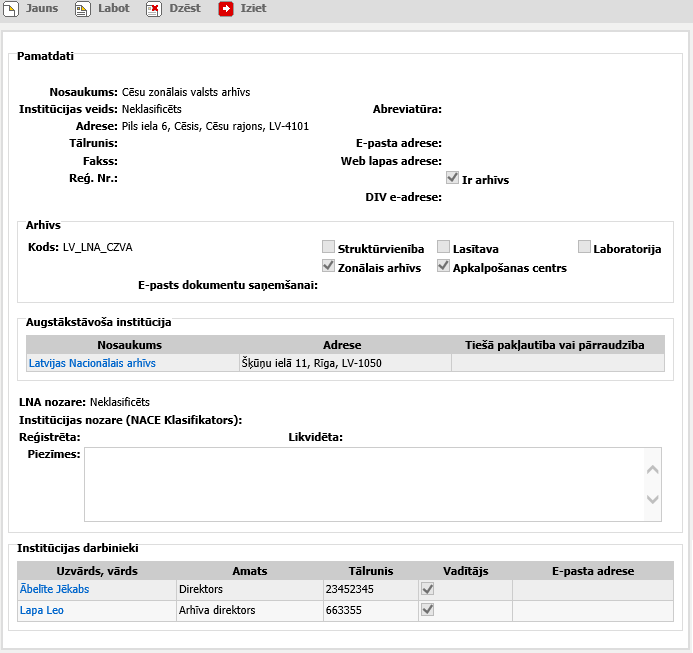Open employee Lapa Leo link
Viewport: 693px width, 653px height.
coord(41,610)
